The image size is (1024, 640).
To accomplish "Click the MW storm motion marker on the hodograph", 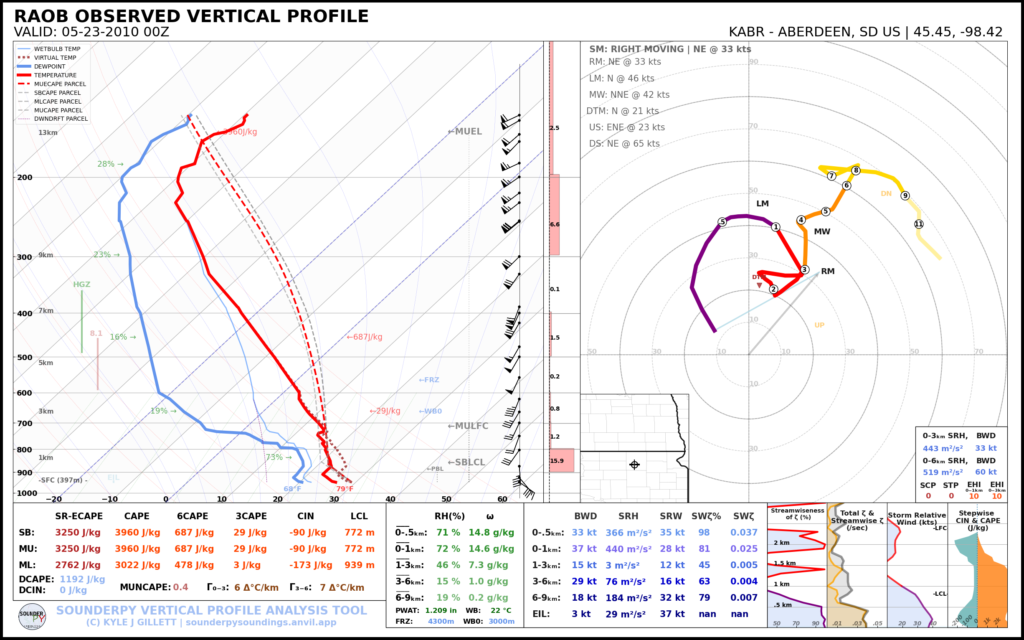I will (822, 232).
